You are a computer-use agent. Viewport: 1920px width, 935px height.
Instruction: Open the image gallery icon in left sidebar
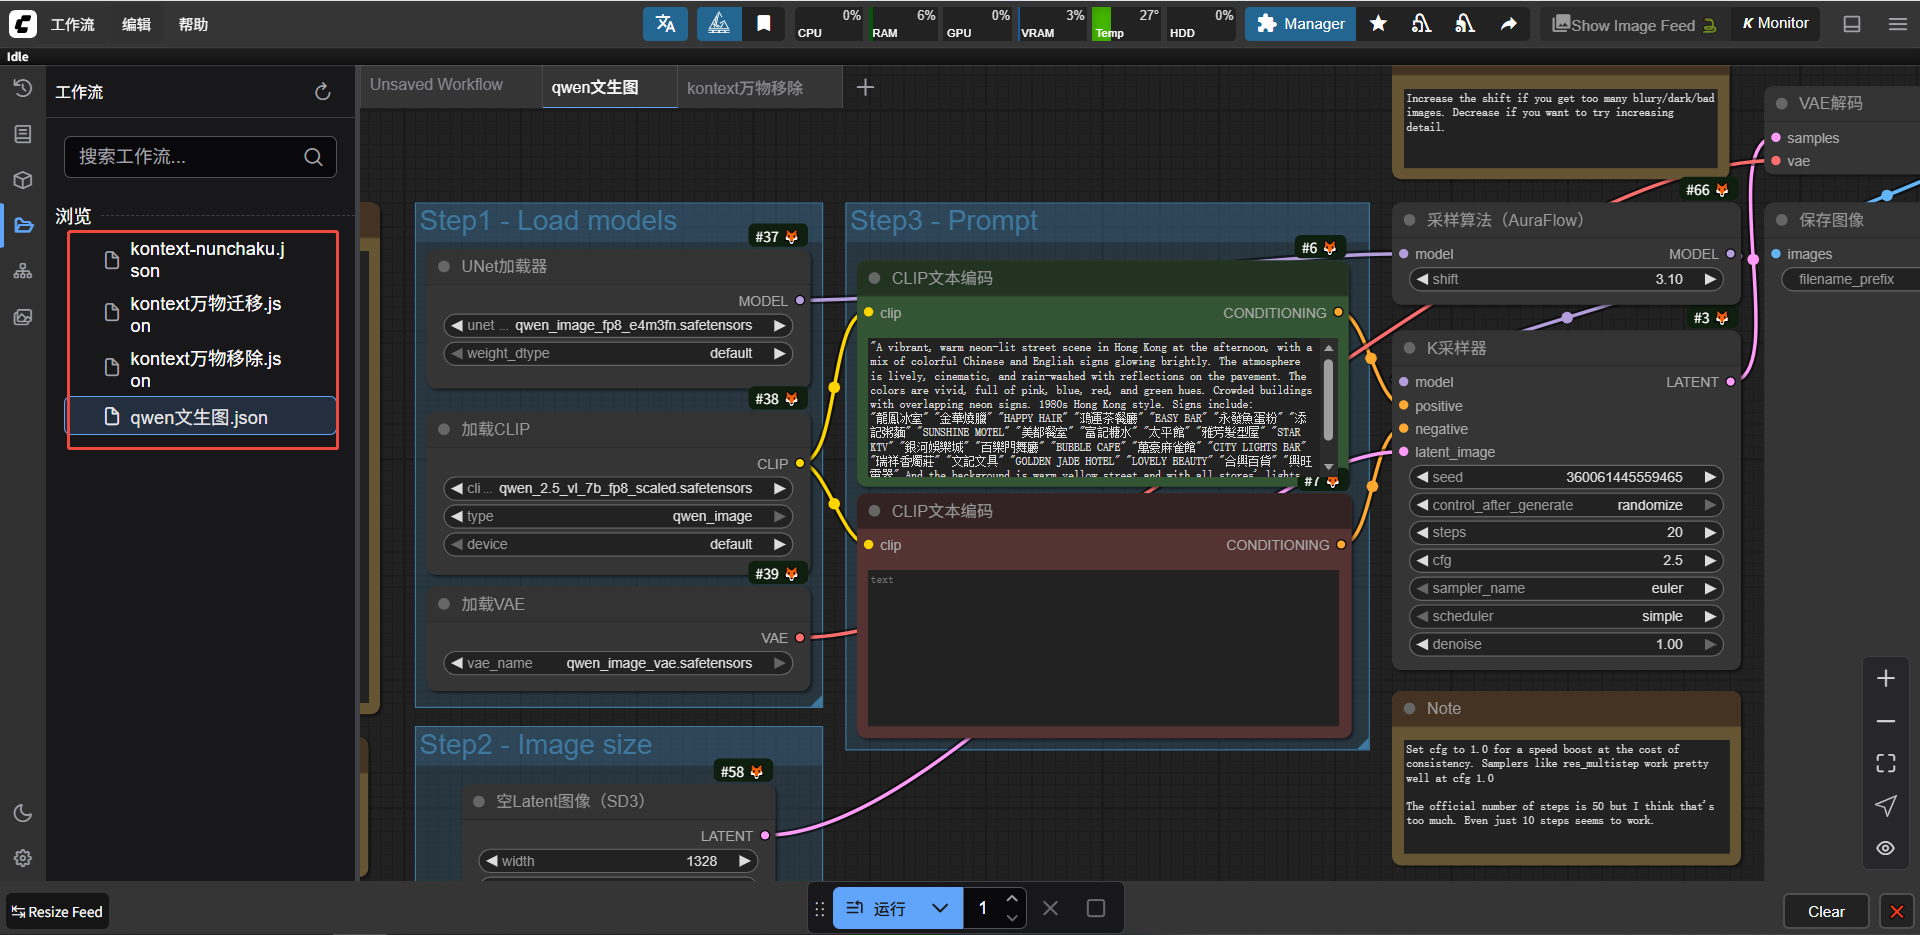click(x=23, y=317)
